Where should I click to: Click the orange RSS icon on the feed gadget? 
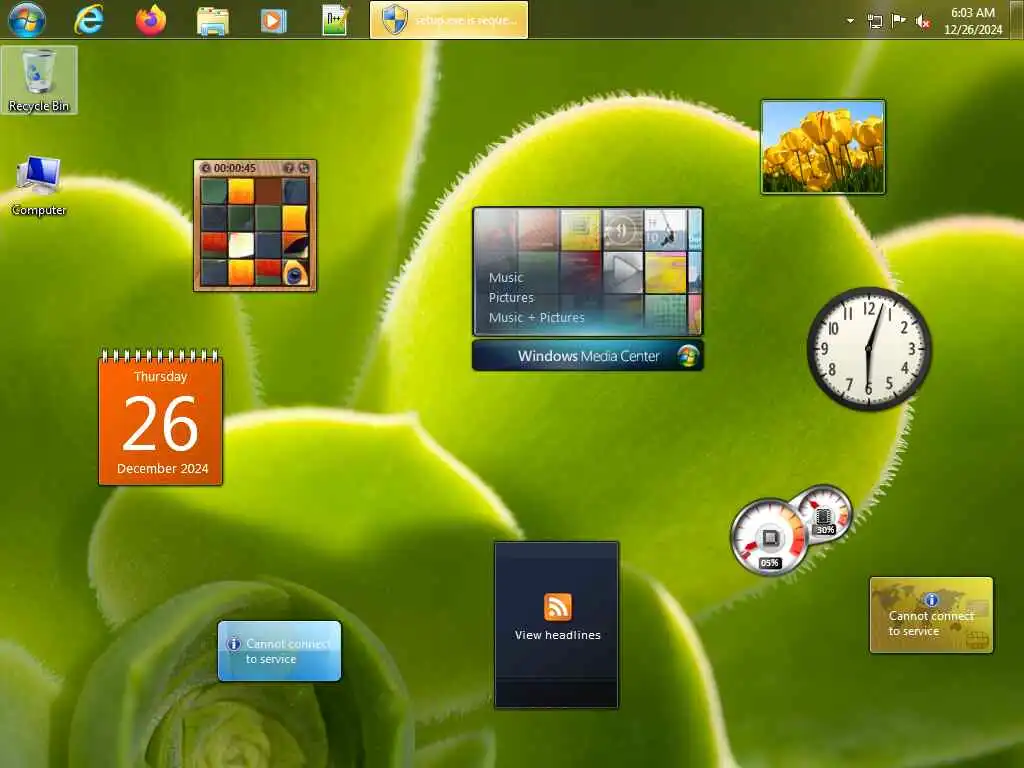click(558, 607)
